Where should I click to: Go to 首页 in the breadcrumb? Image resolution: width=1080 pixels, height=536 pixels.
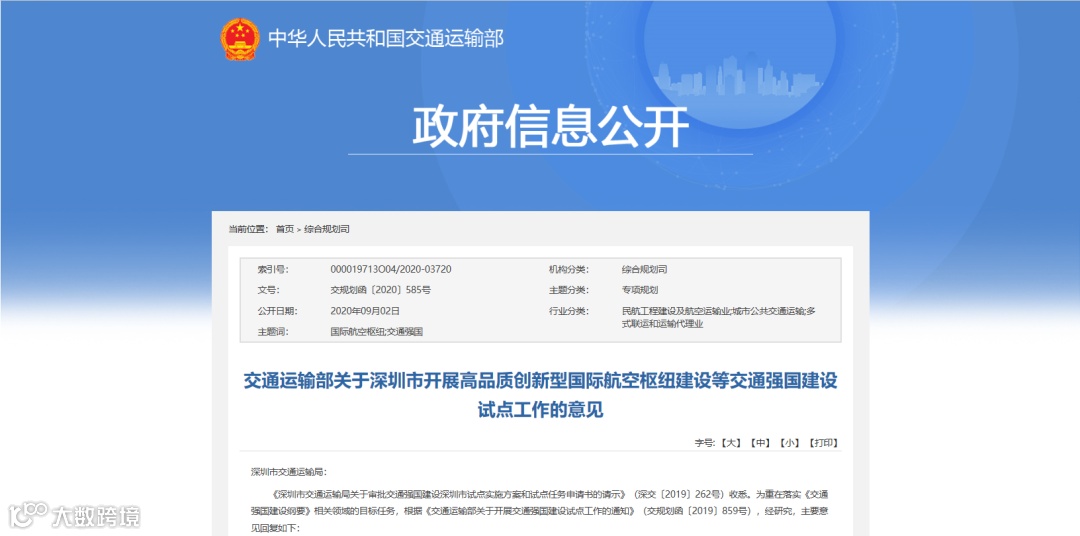[284, 229]
